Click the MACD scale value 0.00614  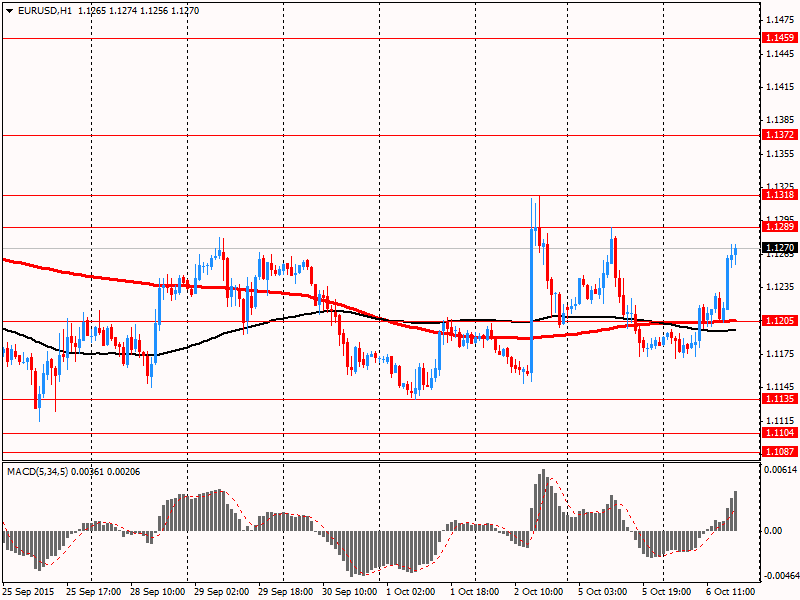tap(781, 470)
